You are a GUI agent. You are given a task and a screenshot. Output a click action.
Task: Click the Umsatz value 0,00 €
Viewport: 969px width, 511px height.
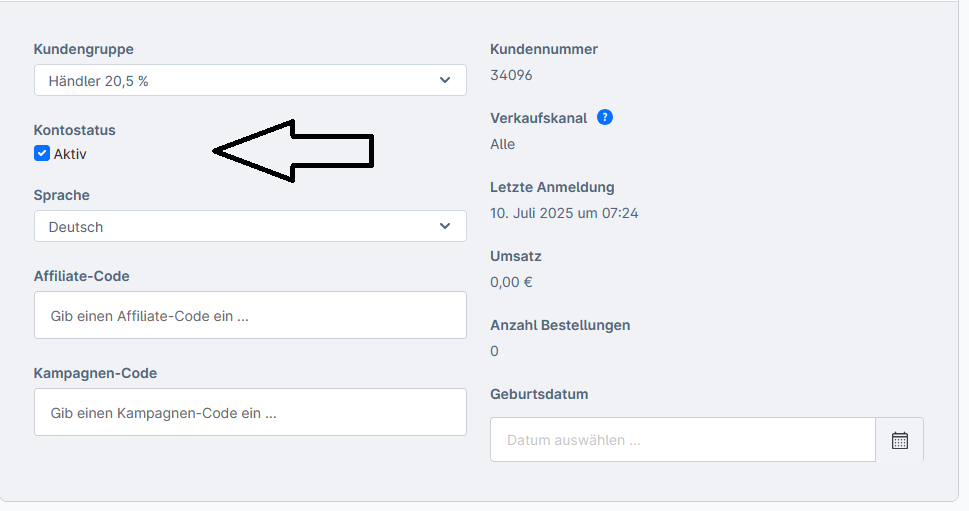tap(511, 282)
